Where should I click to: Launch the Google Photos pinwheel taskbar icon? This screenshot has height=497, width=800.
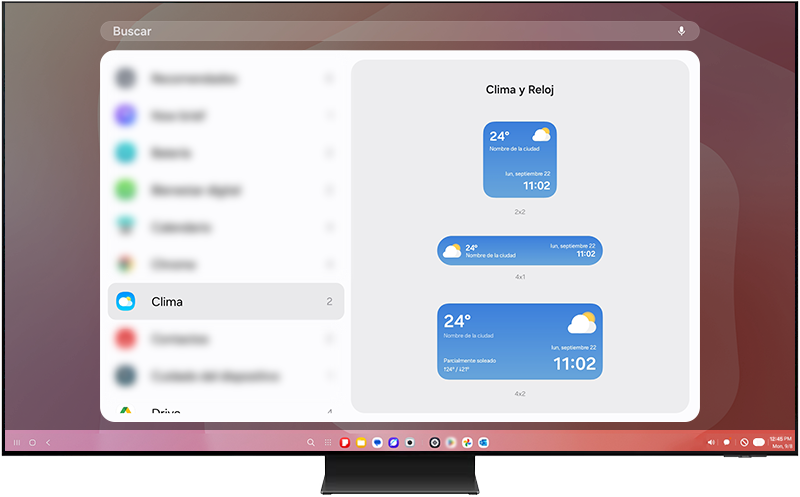pos(467,442)
